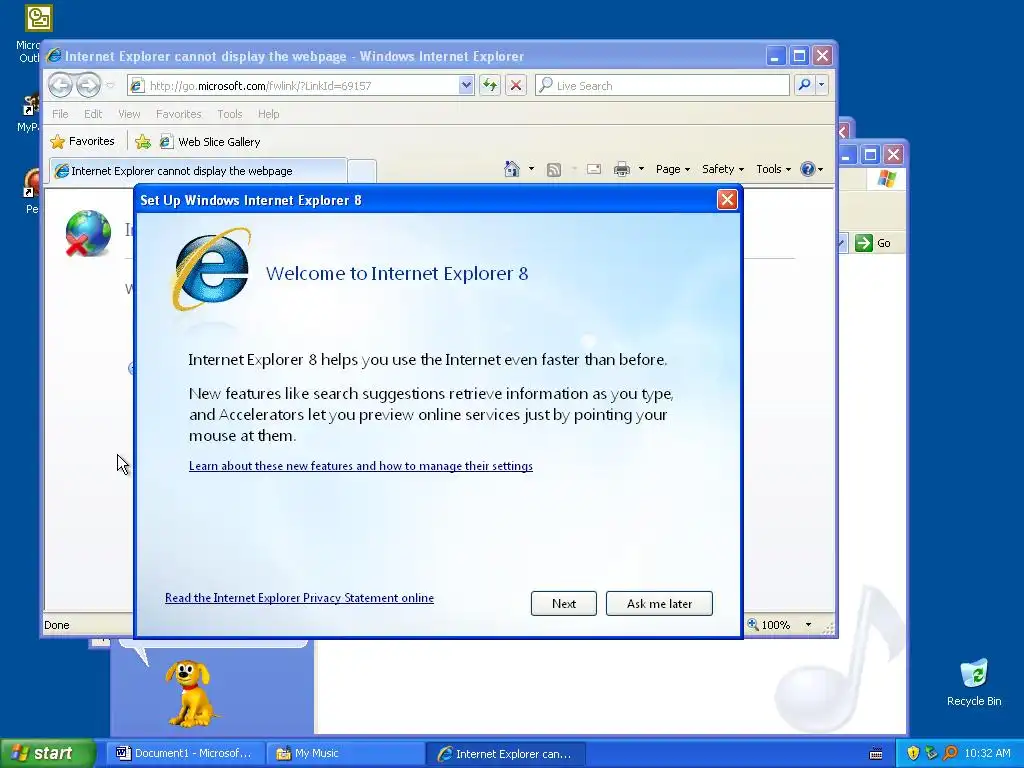Click the search companion dog character
The height and width of the screenshot is (768, 1024).
189,693
